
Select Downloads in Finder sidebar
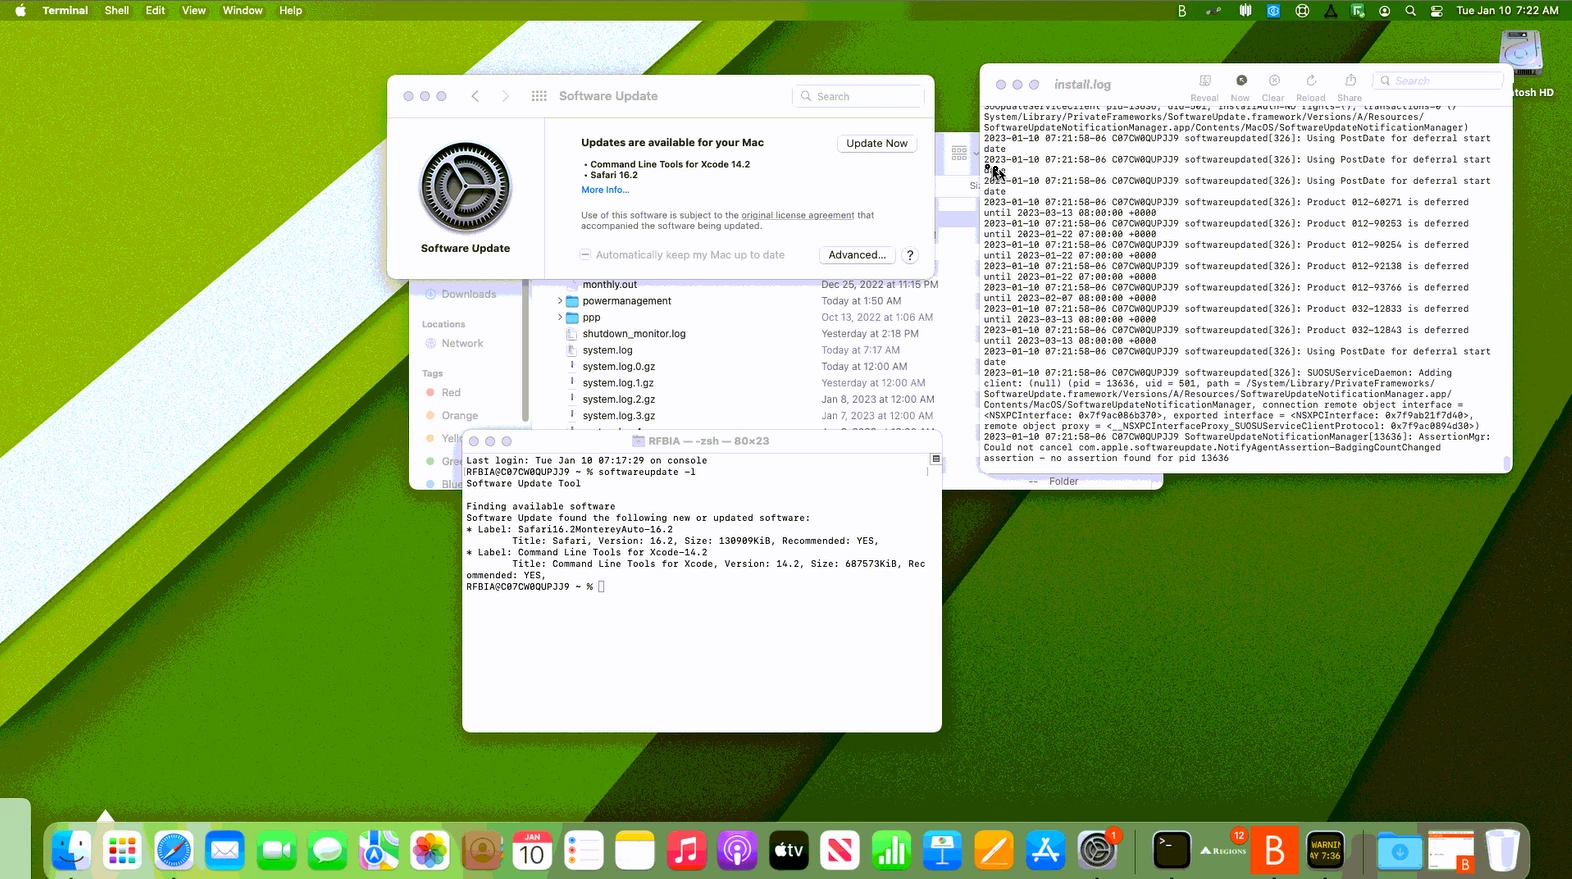[468, 294]
